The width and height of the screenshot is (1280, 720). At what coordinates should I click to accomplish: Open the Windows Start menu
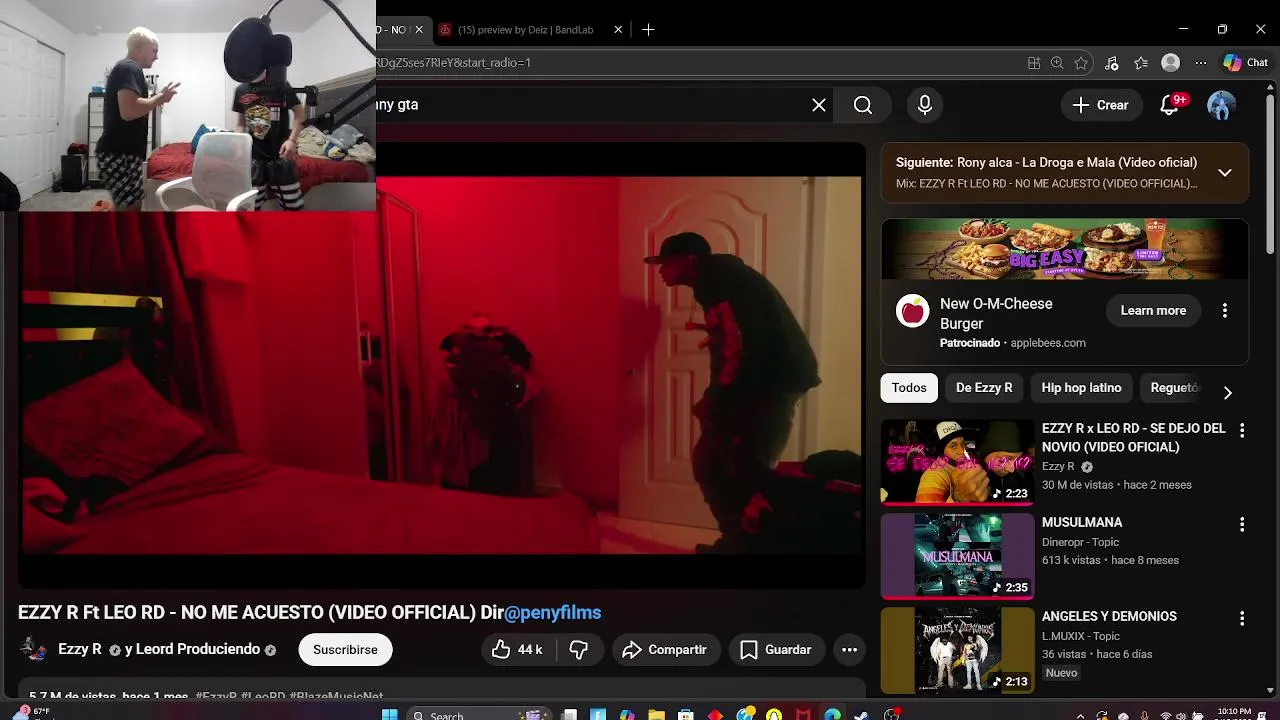(x=390, y=714)
